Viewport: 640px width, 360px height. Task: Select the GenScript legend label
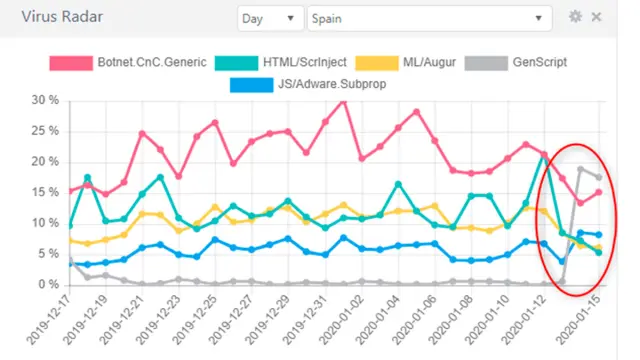[x=540, y=62]
